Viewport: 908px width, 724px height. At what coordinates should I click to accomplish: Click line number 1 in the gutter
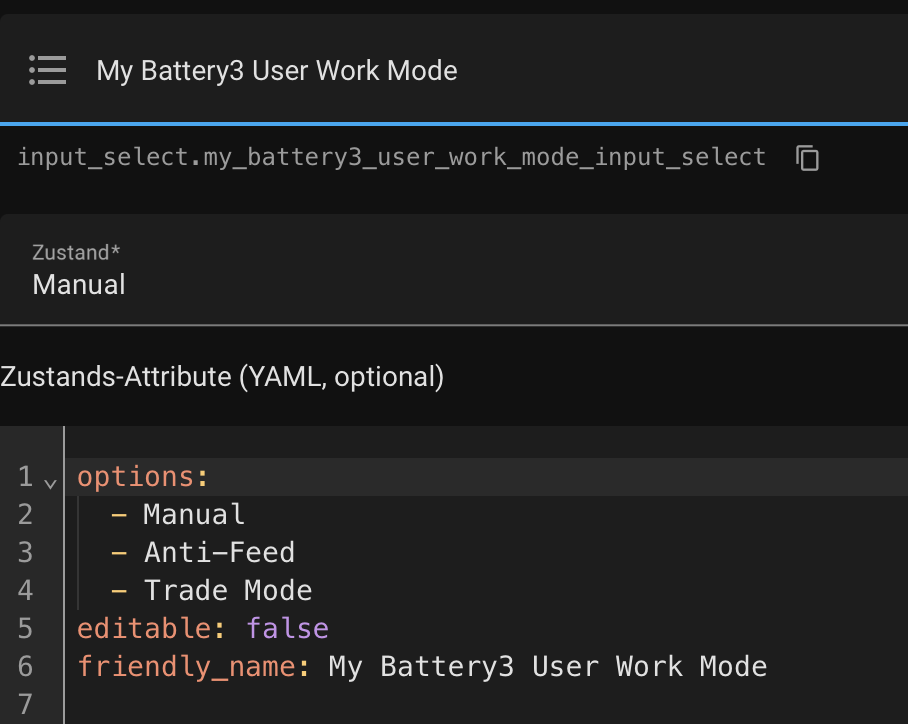[x=25, y=477]
